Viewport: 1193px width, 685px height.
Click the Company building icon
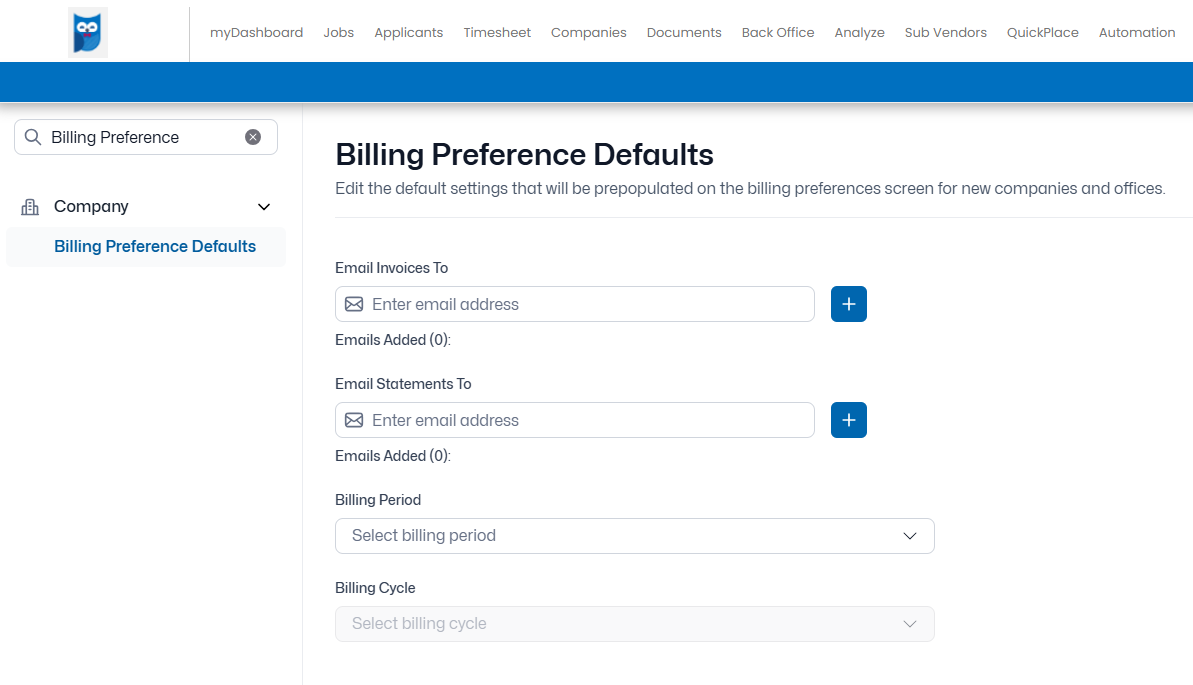(x=30, y=207)
